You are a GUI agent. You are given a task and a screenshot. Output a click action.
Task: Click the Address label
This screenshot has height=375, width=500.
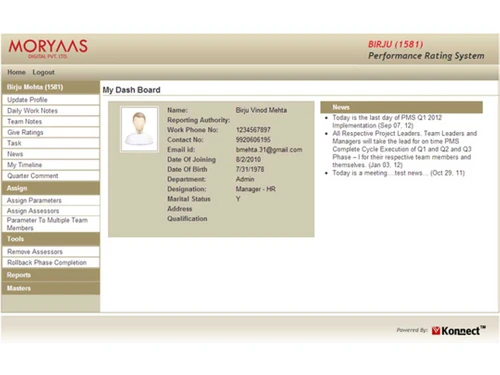[180, 209]
